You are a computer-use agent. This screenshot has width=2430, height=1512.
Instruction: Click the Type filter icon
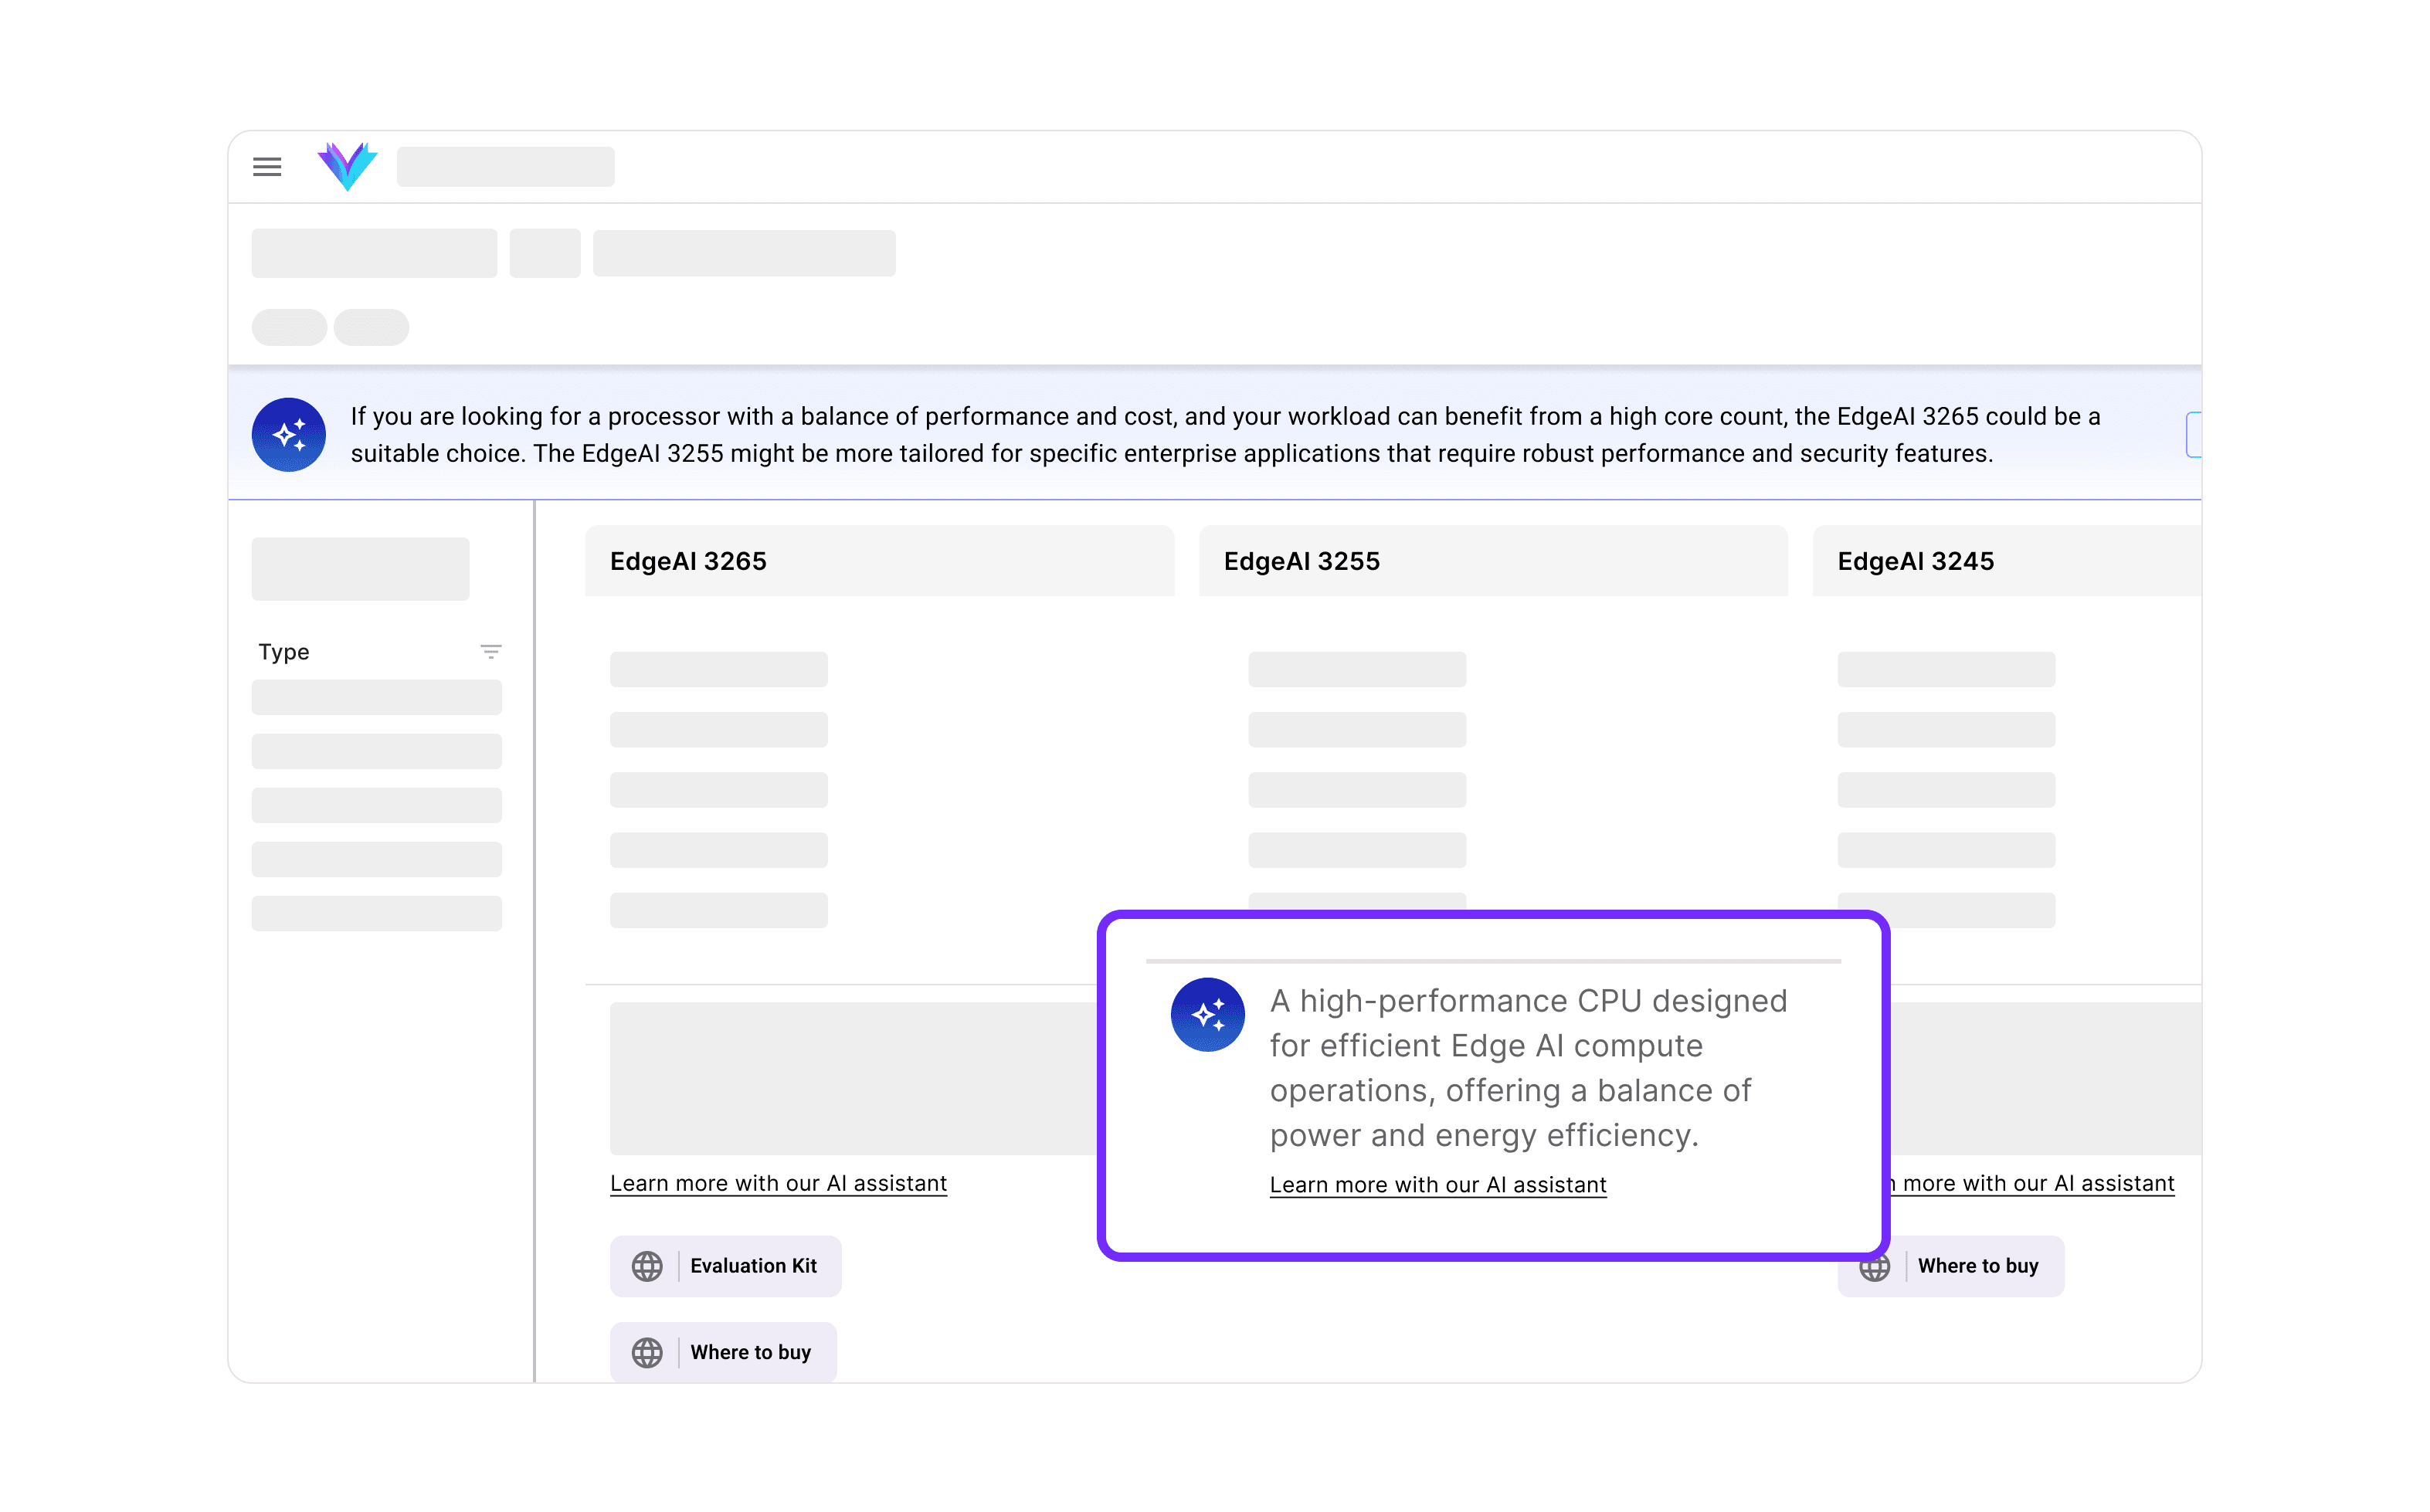tap(490, 652)
